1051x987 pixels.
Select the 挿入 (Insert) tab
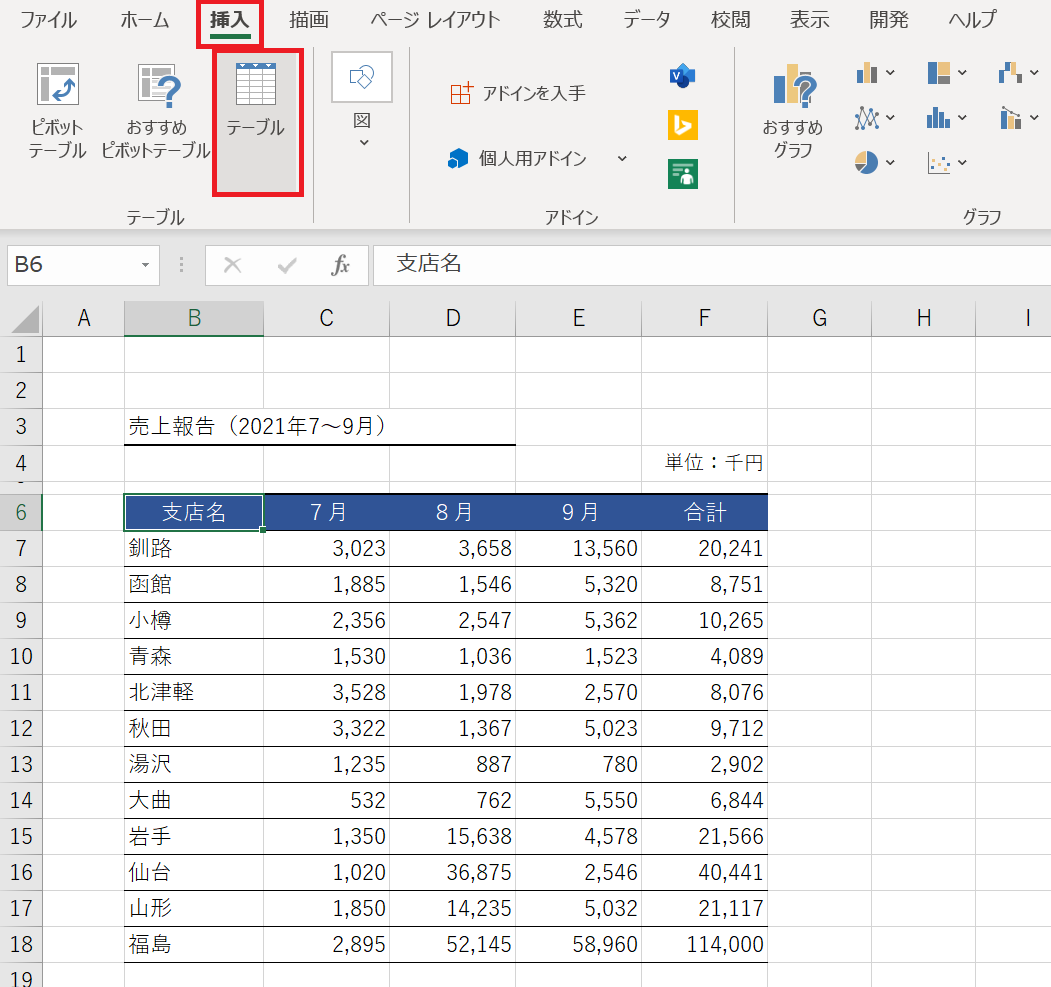click(x=230, y=20)
